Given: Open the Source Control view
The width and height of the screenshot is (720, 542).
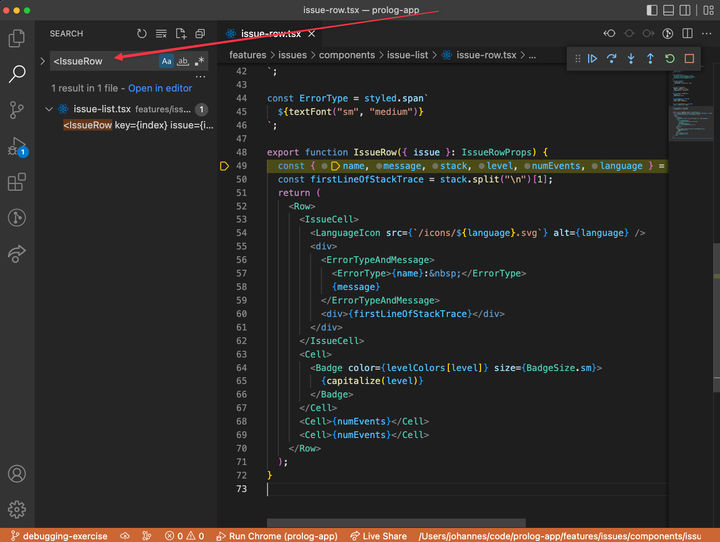Looking at the screenshot, I should pyautogui.click(x=17, y=110).
